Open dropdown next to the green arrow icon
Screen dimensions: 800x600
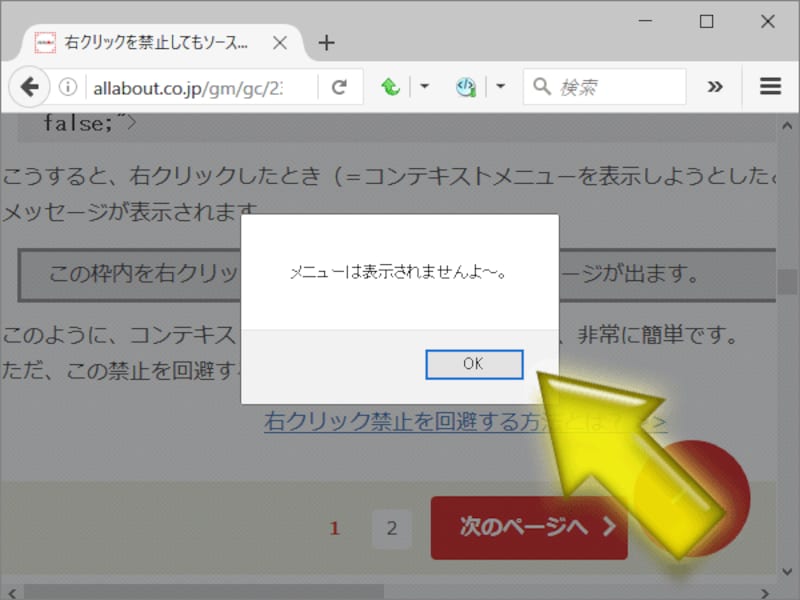[x=424, y=86]
